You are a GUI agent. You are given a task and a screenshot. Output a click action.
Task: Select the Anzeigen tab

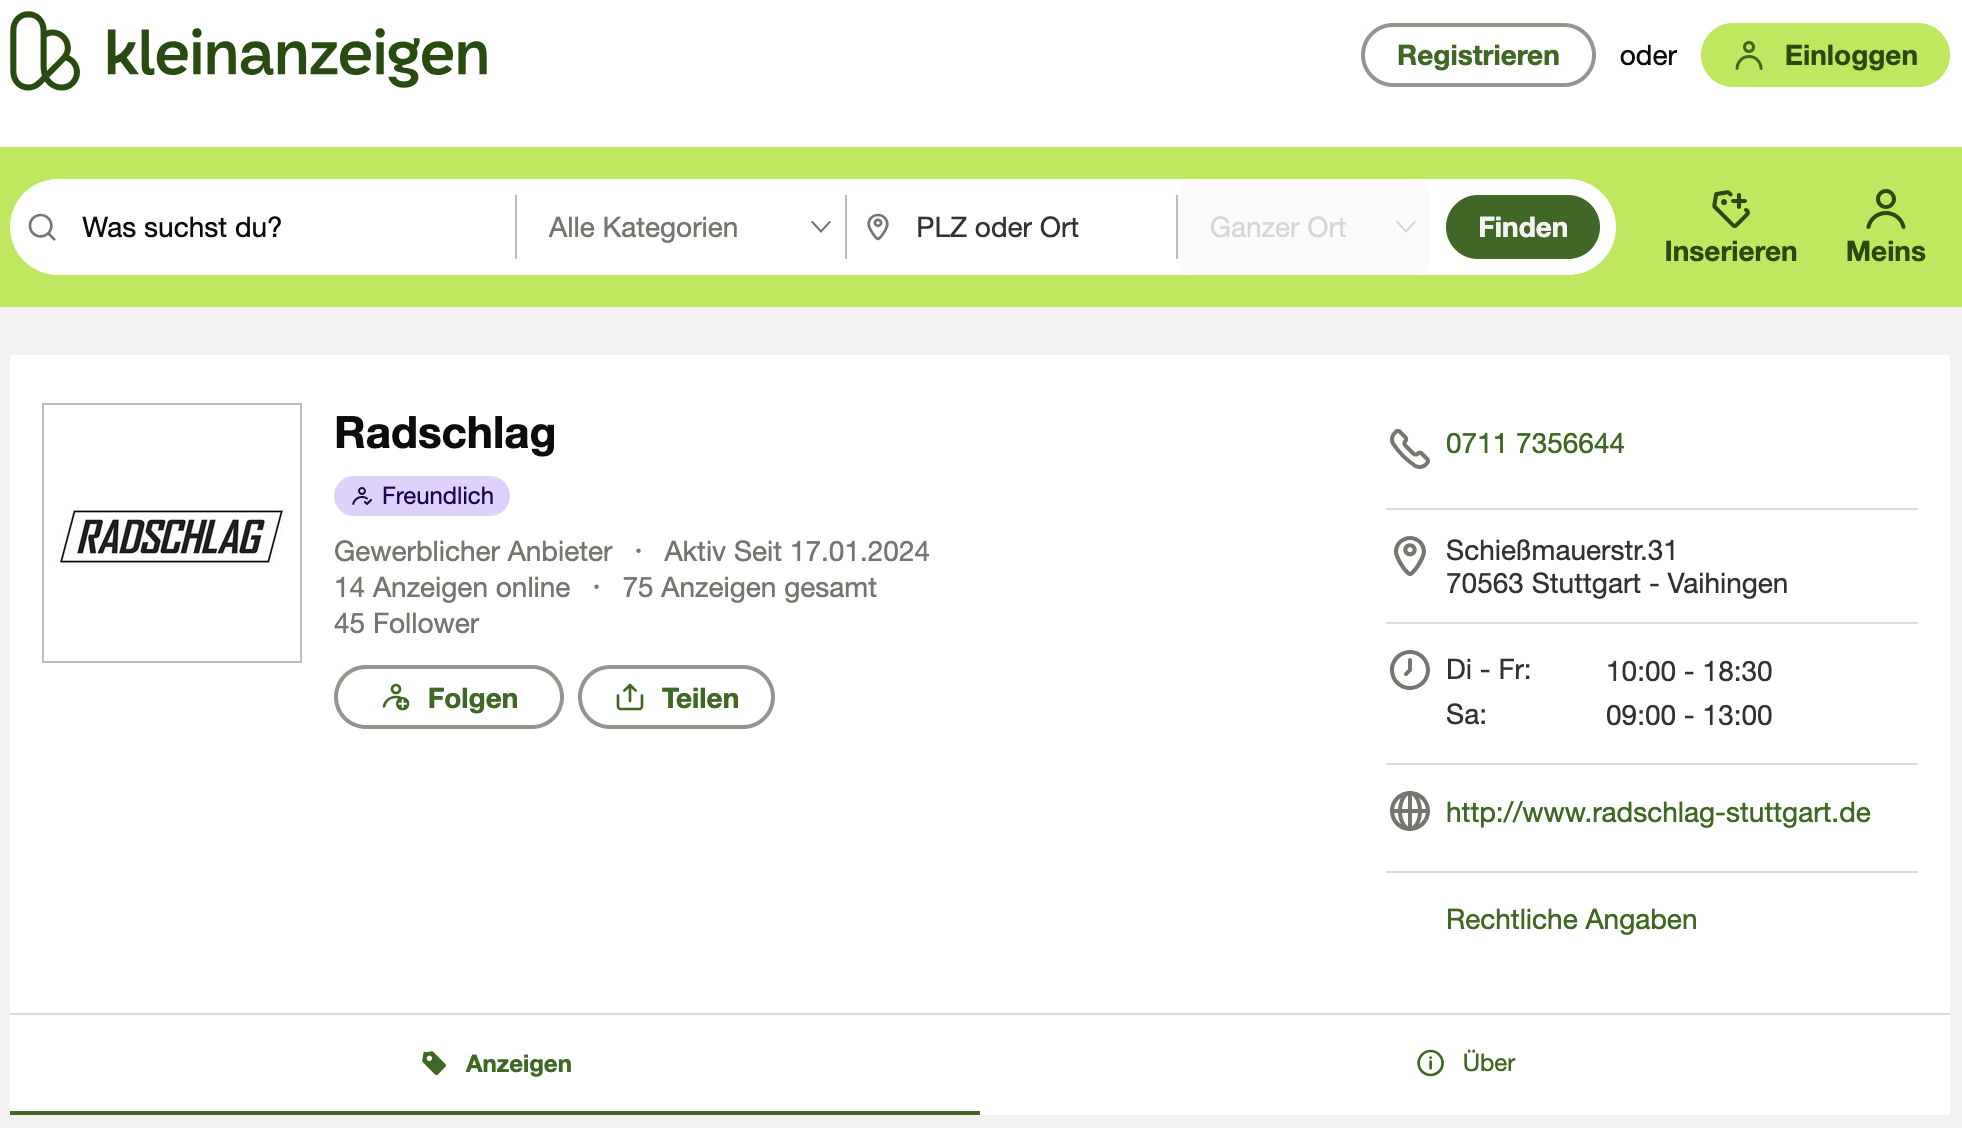[x=496, y=1063]
